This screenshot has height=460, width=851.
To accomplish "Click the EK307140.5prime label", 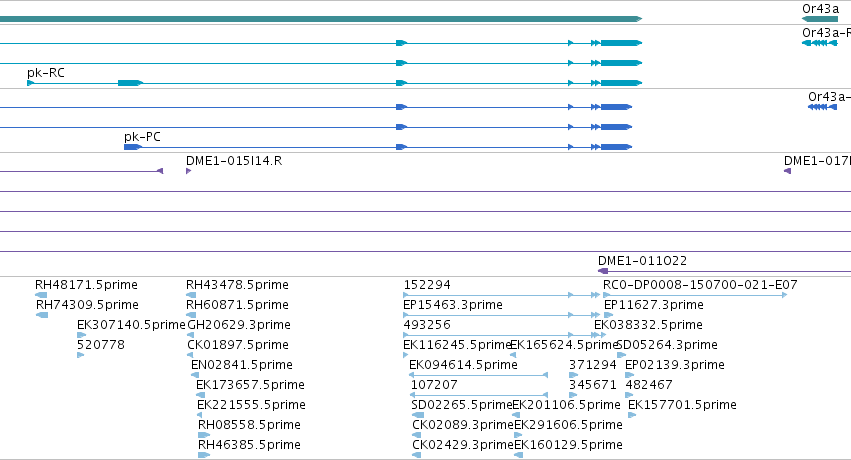I will point(131,325).
